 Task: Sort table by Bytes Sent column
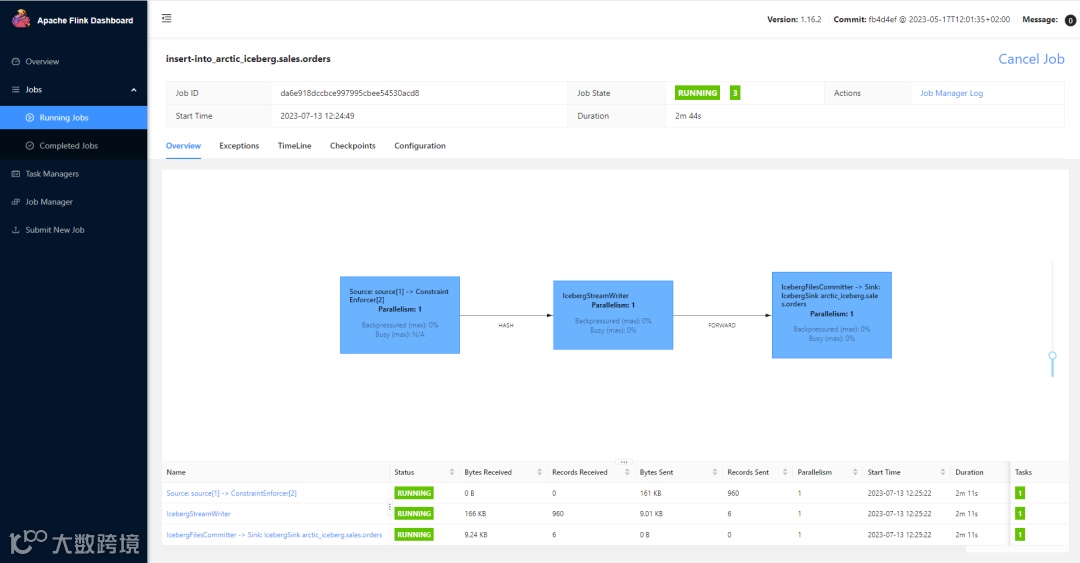coord(715,472)
